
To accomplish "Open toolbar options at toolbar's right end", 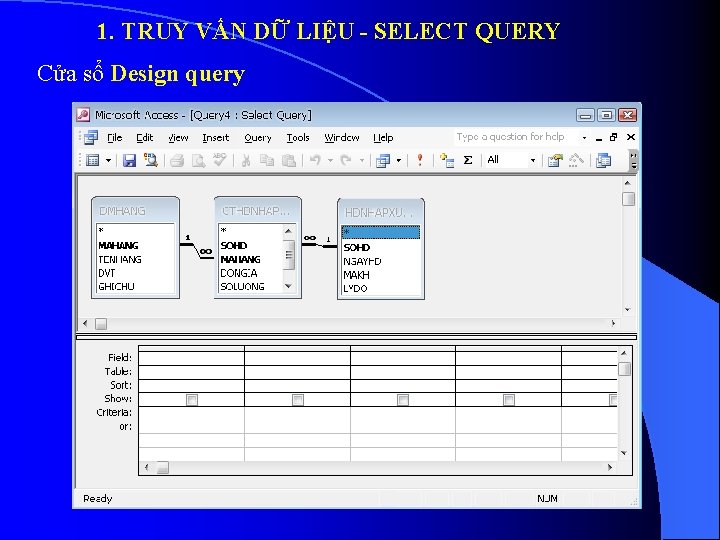I will (x=634, y=161).
